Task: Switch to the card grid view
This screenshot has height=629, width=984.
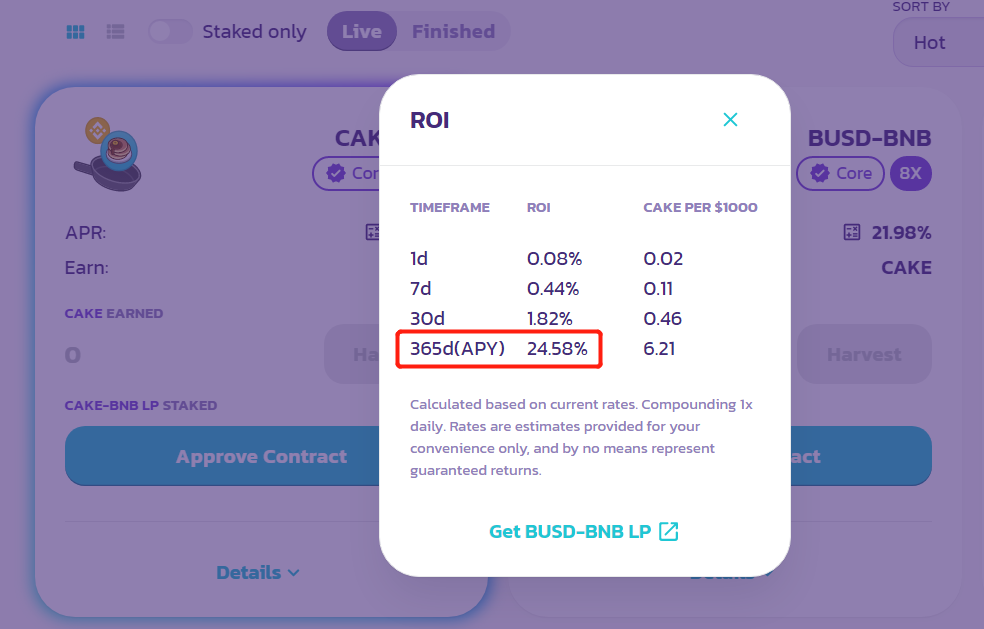Action: [75, 32]
